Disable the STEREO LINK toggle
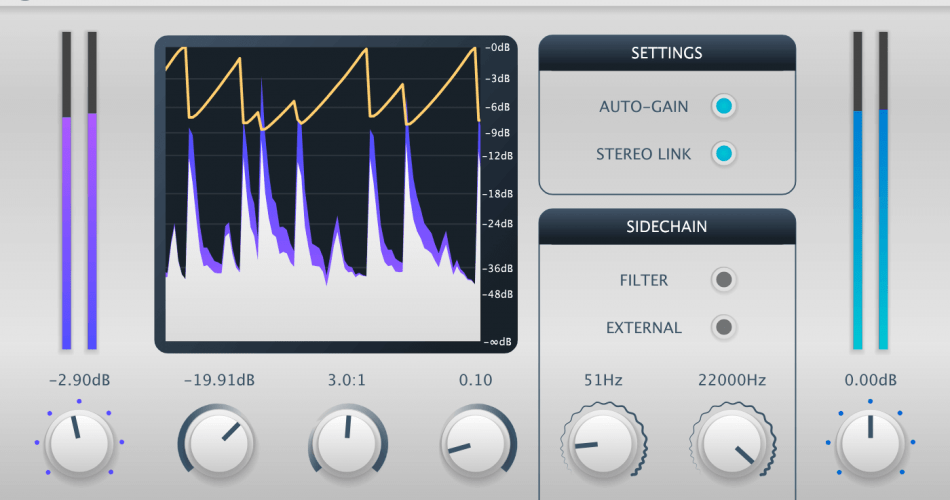The width and height of the screenshot is (950, 500). [723, 153]
